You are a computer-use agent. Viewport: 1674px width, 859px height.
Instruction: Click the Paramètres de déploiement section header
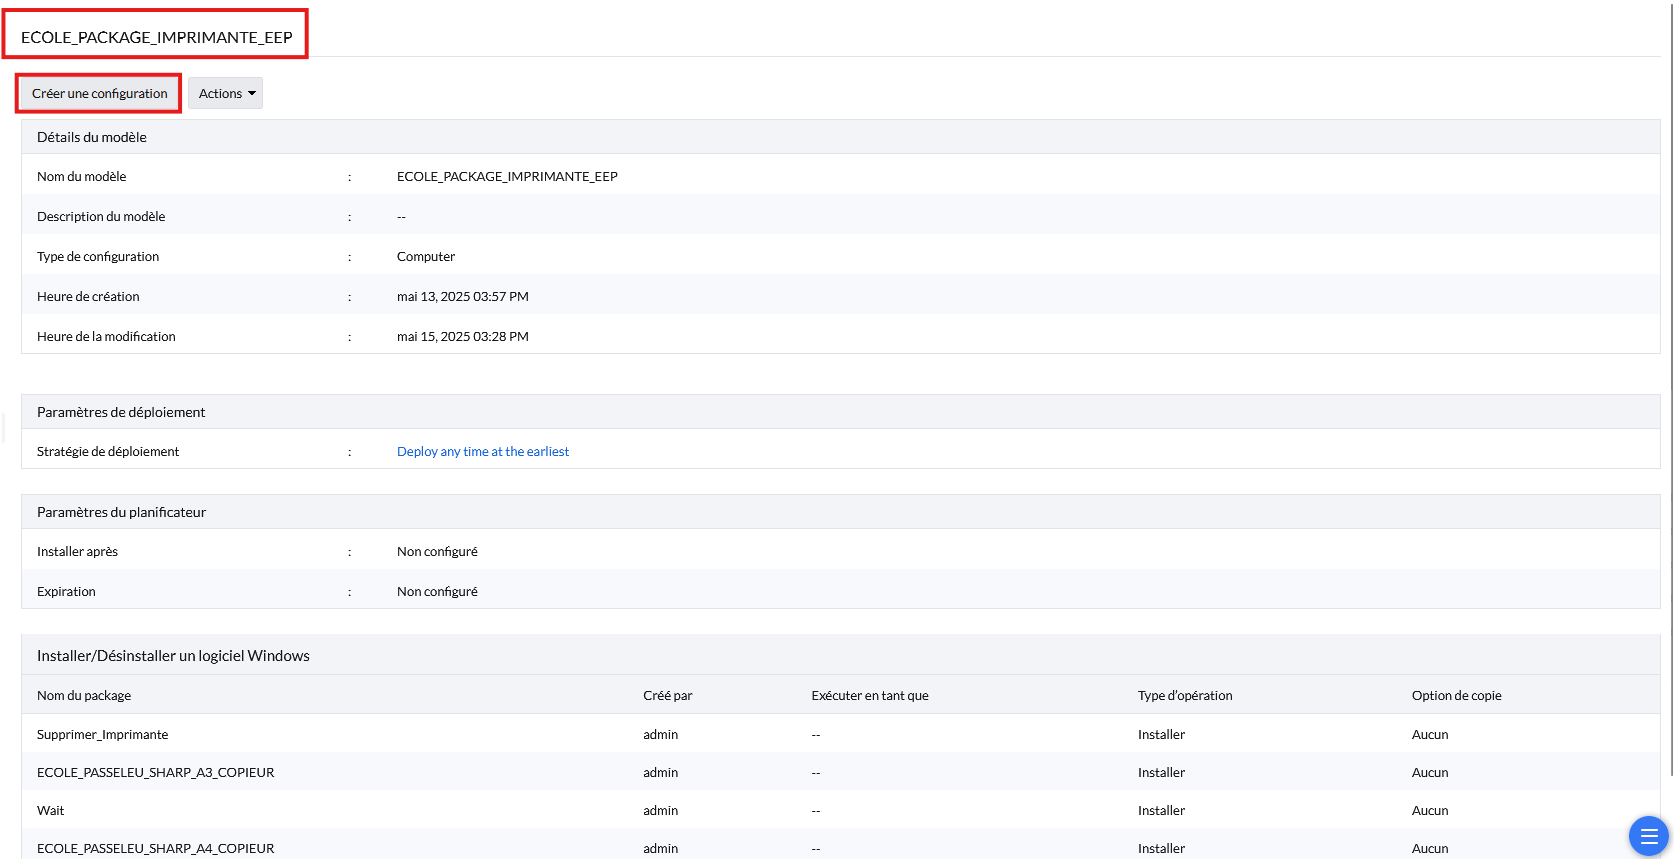point(841,412)
